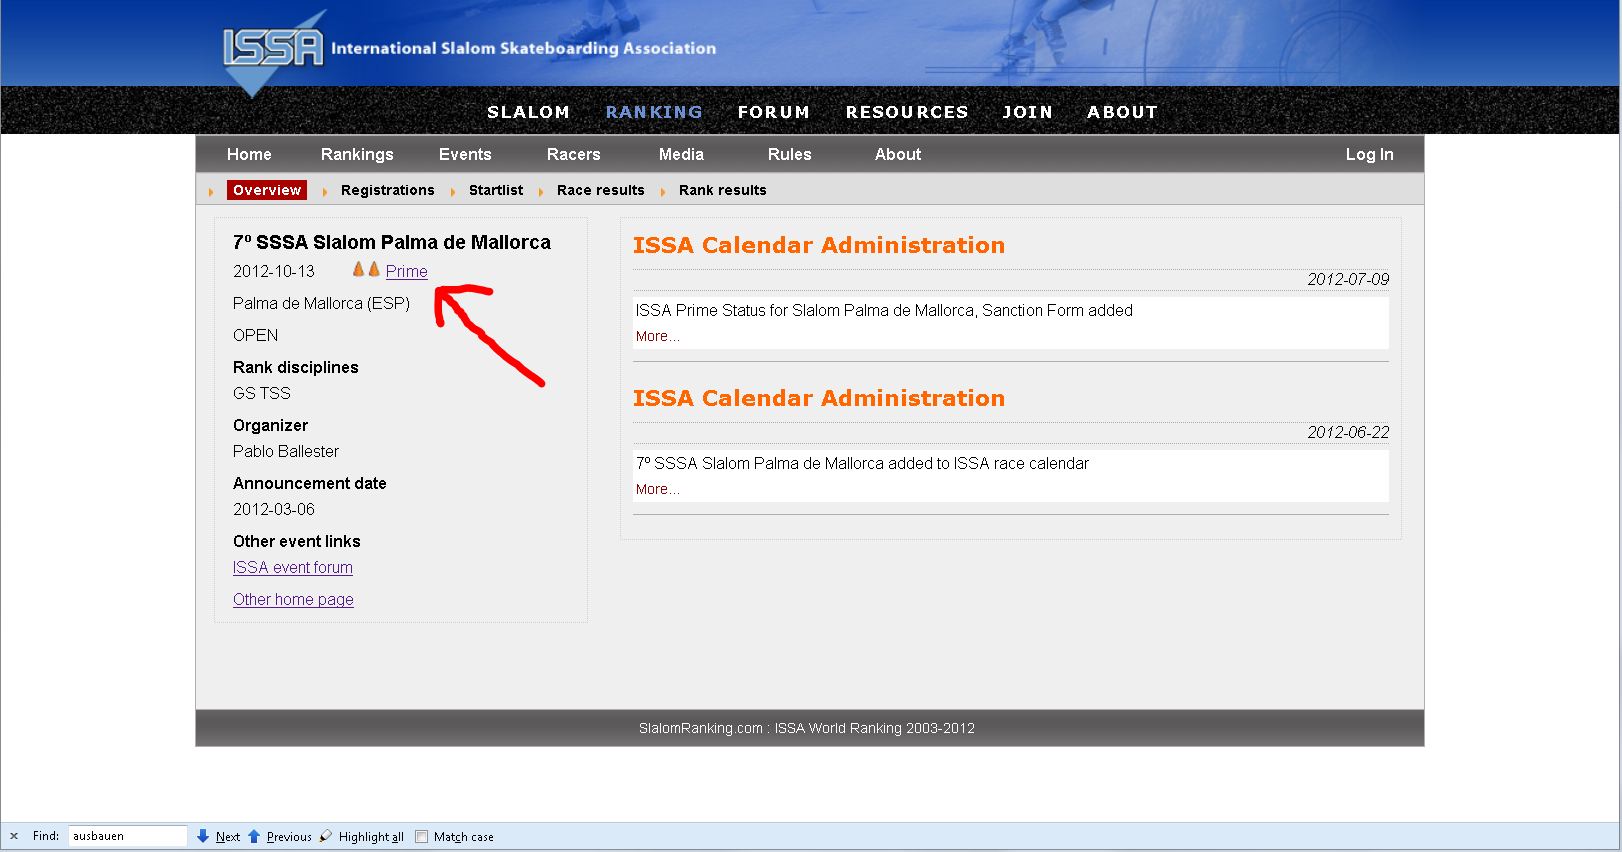Open the ABOUT top menu
1622x852 pixels.
1122,112
